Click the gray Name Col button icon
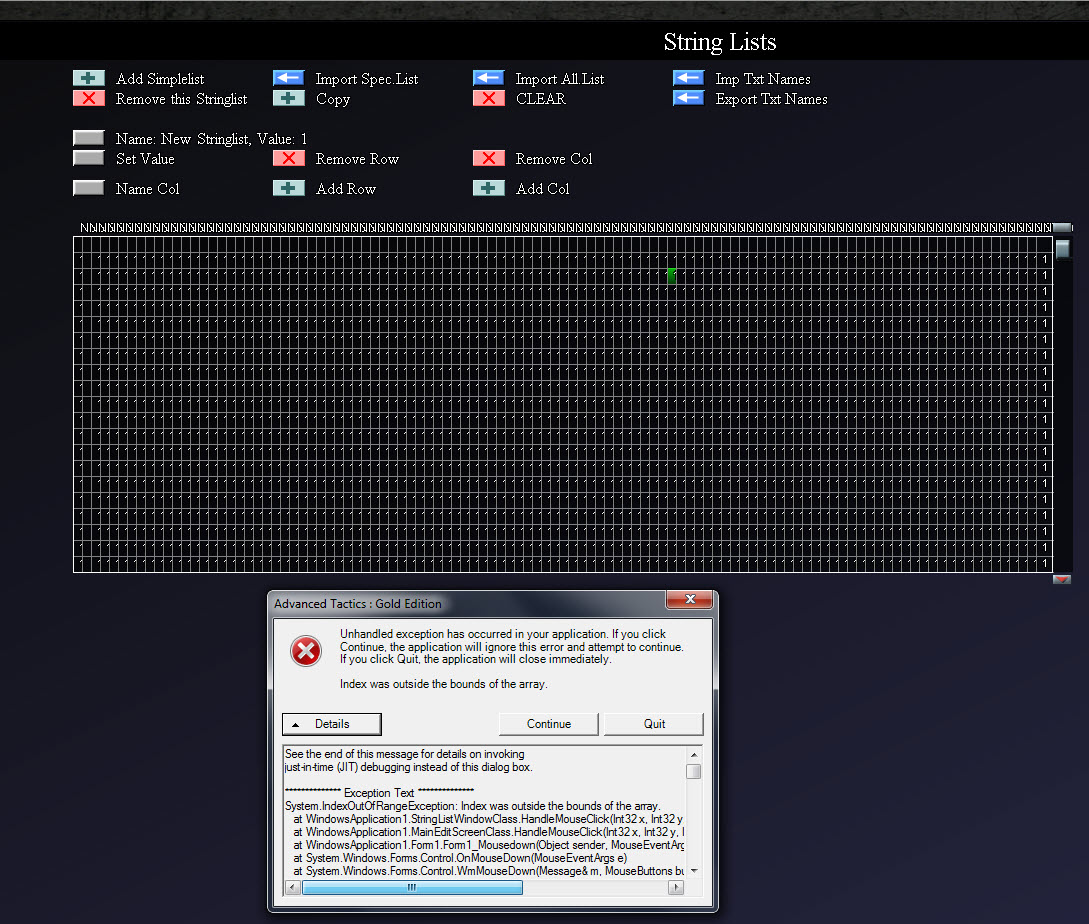Image resolution: width=1089 pixels, height=924 pixels. pyautogui.click(x=89, y=188)
